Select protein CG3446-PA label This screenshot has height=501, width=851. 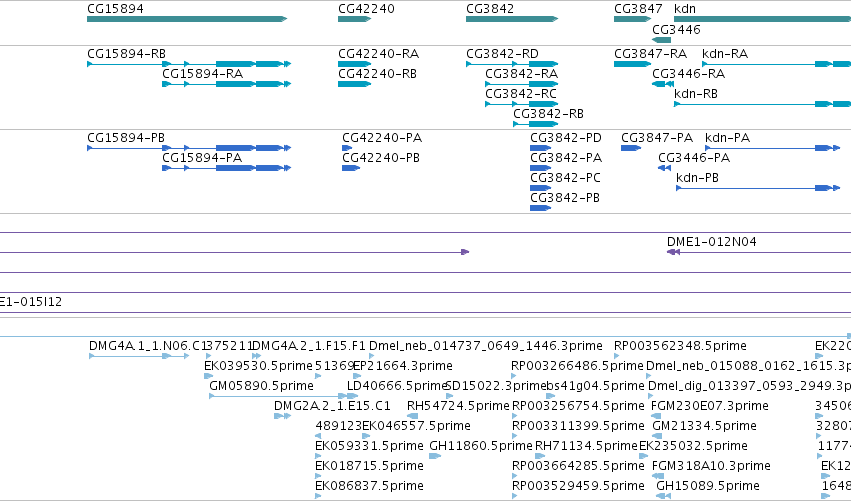(694, 158)
